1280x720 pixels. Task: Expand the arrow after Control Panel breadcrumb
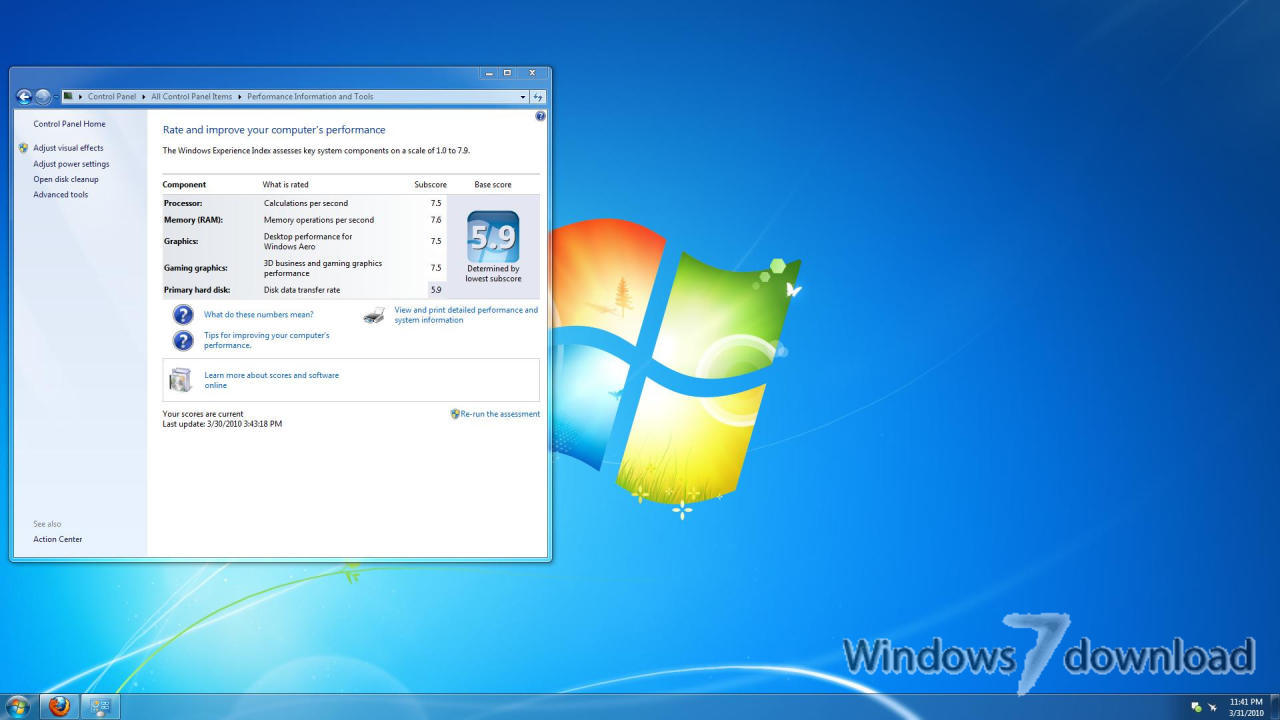[x=143, y=97]
